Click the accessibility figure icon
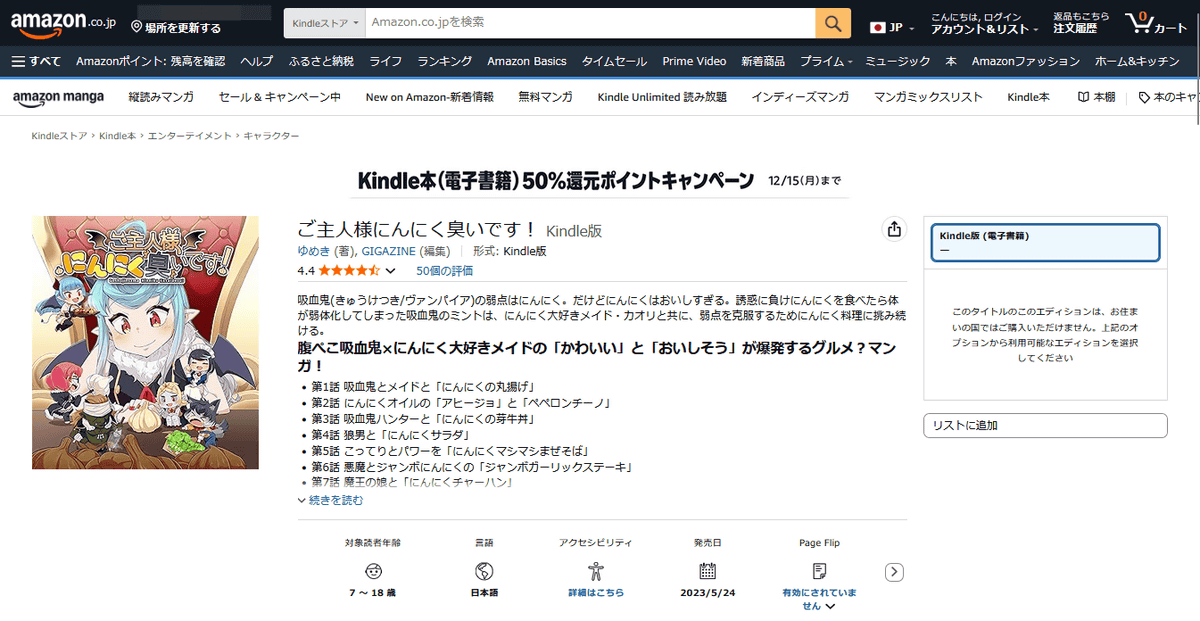The height and width of the screenshot is (621, 1200). (596, 571)
